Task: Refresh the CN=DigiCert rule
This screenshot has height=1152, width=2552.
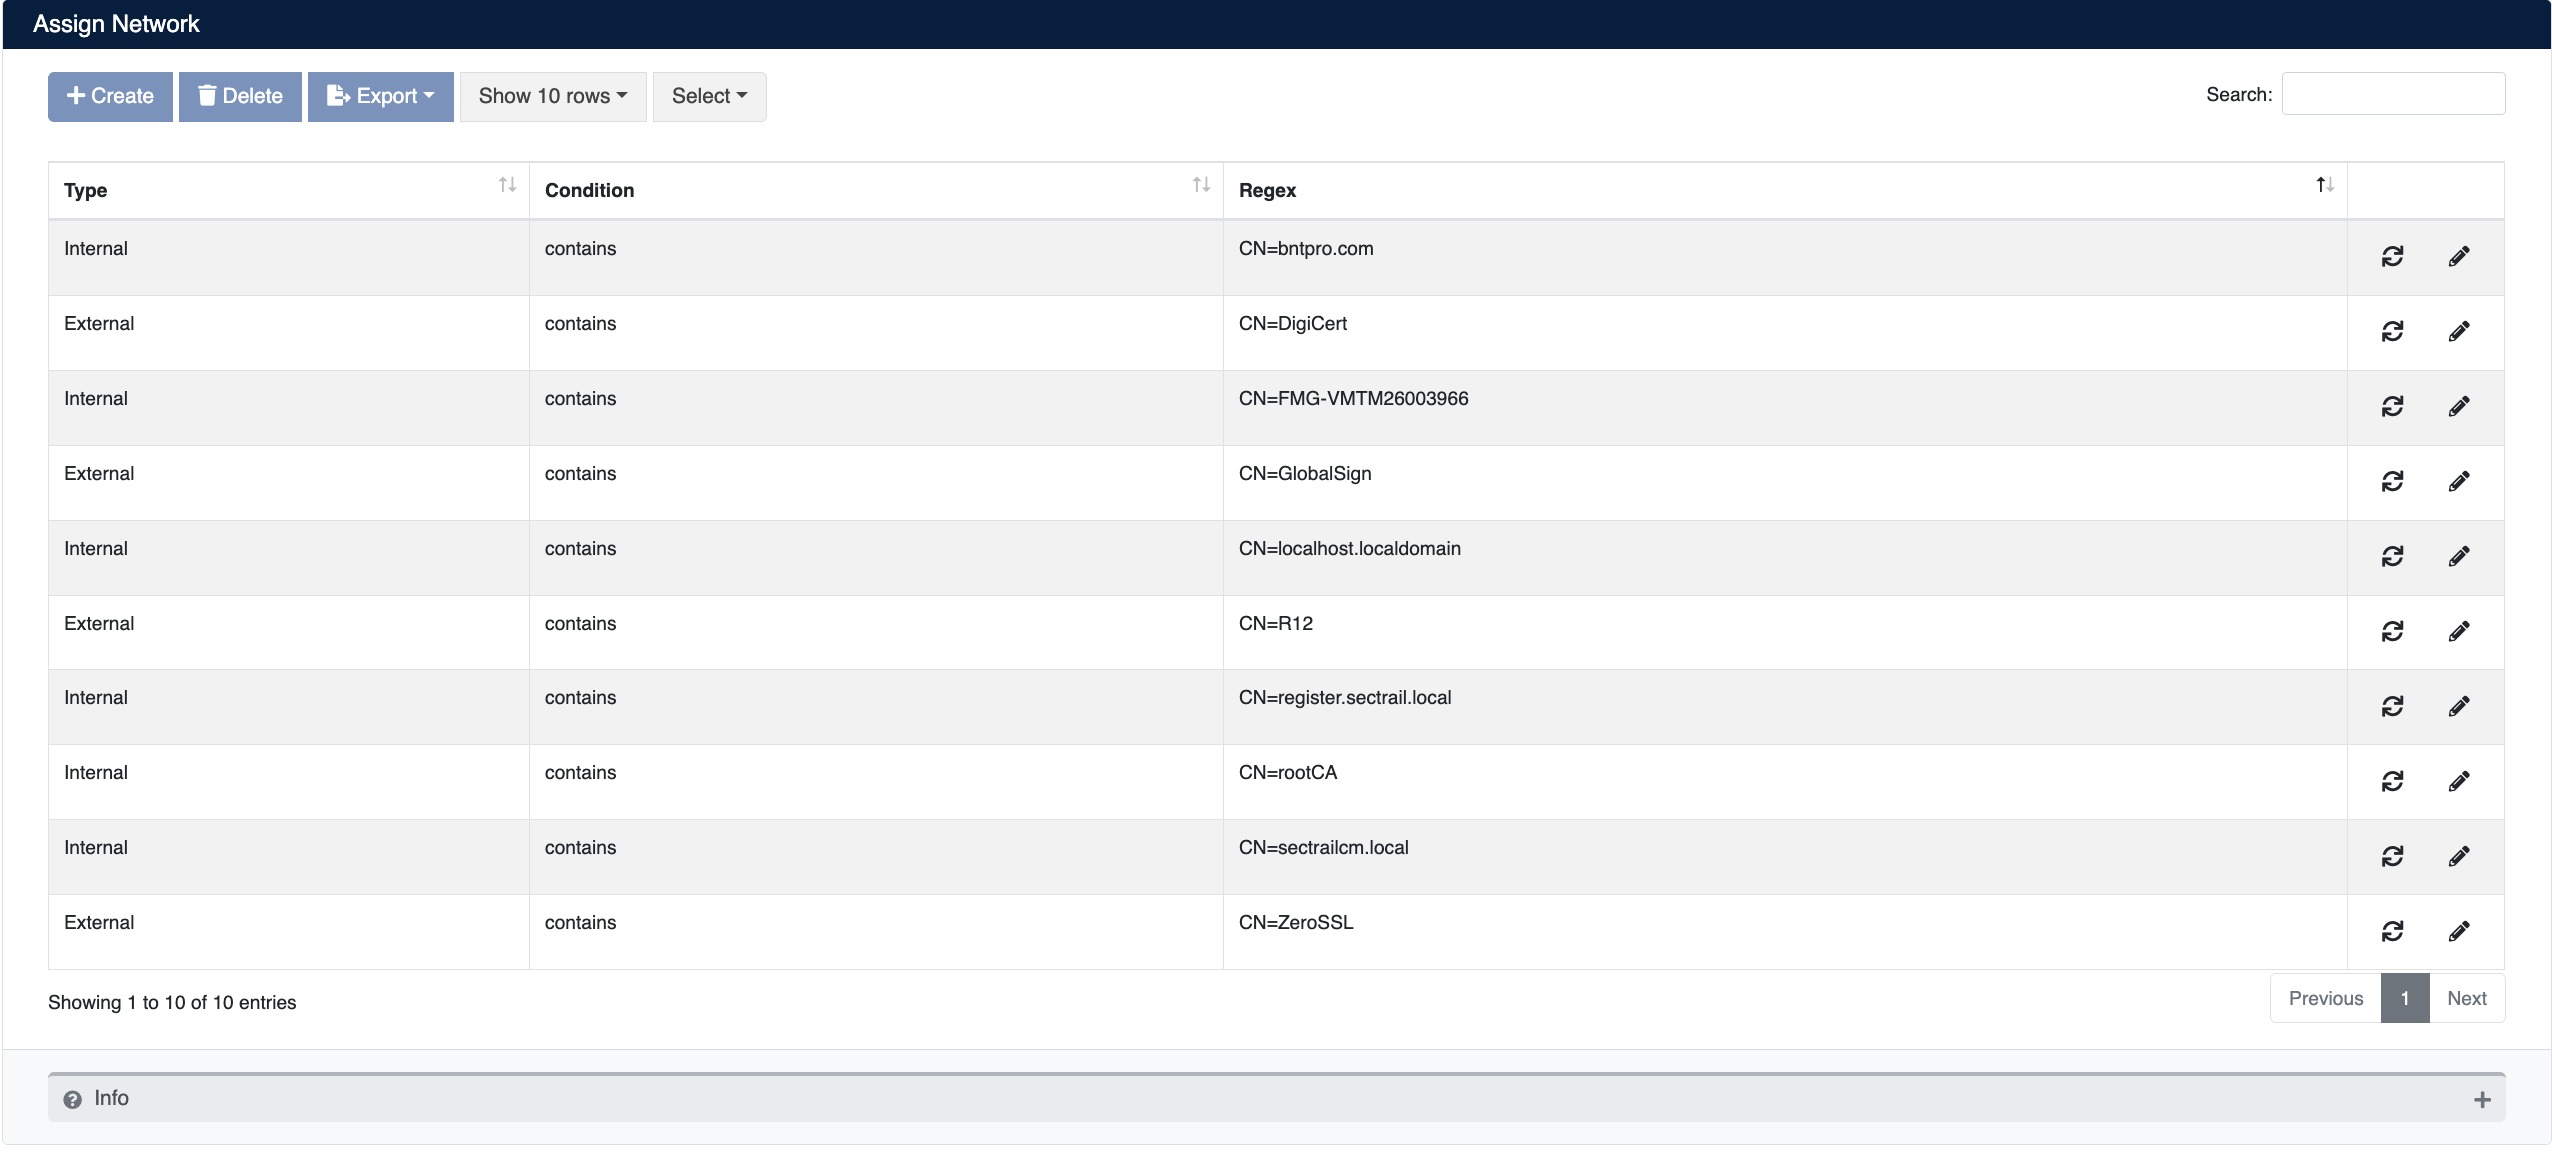Action: coord(2392,332)
